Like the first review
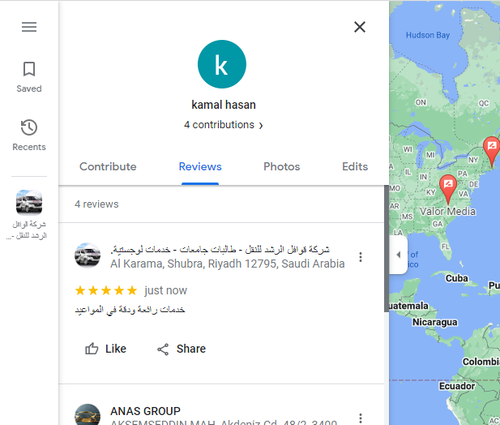The image size is (500, 425). pos(105,349)
